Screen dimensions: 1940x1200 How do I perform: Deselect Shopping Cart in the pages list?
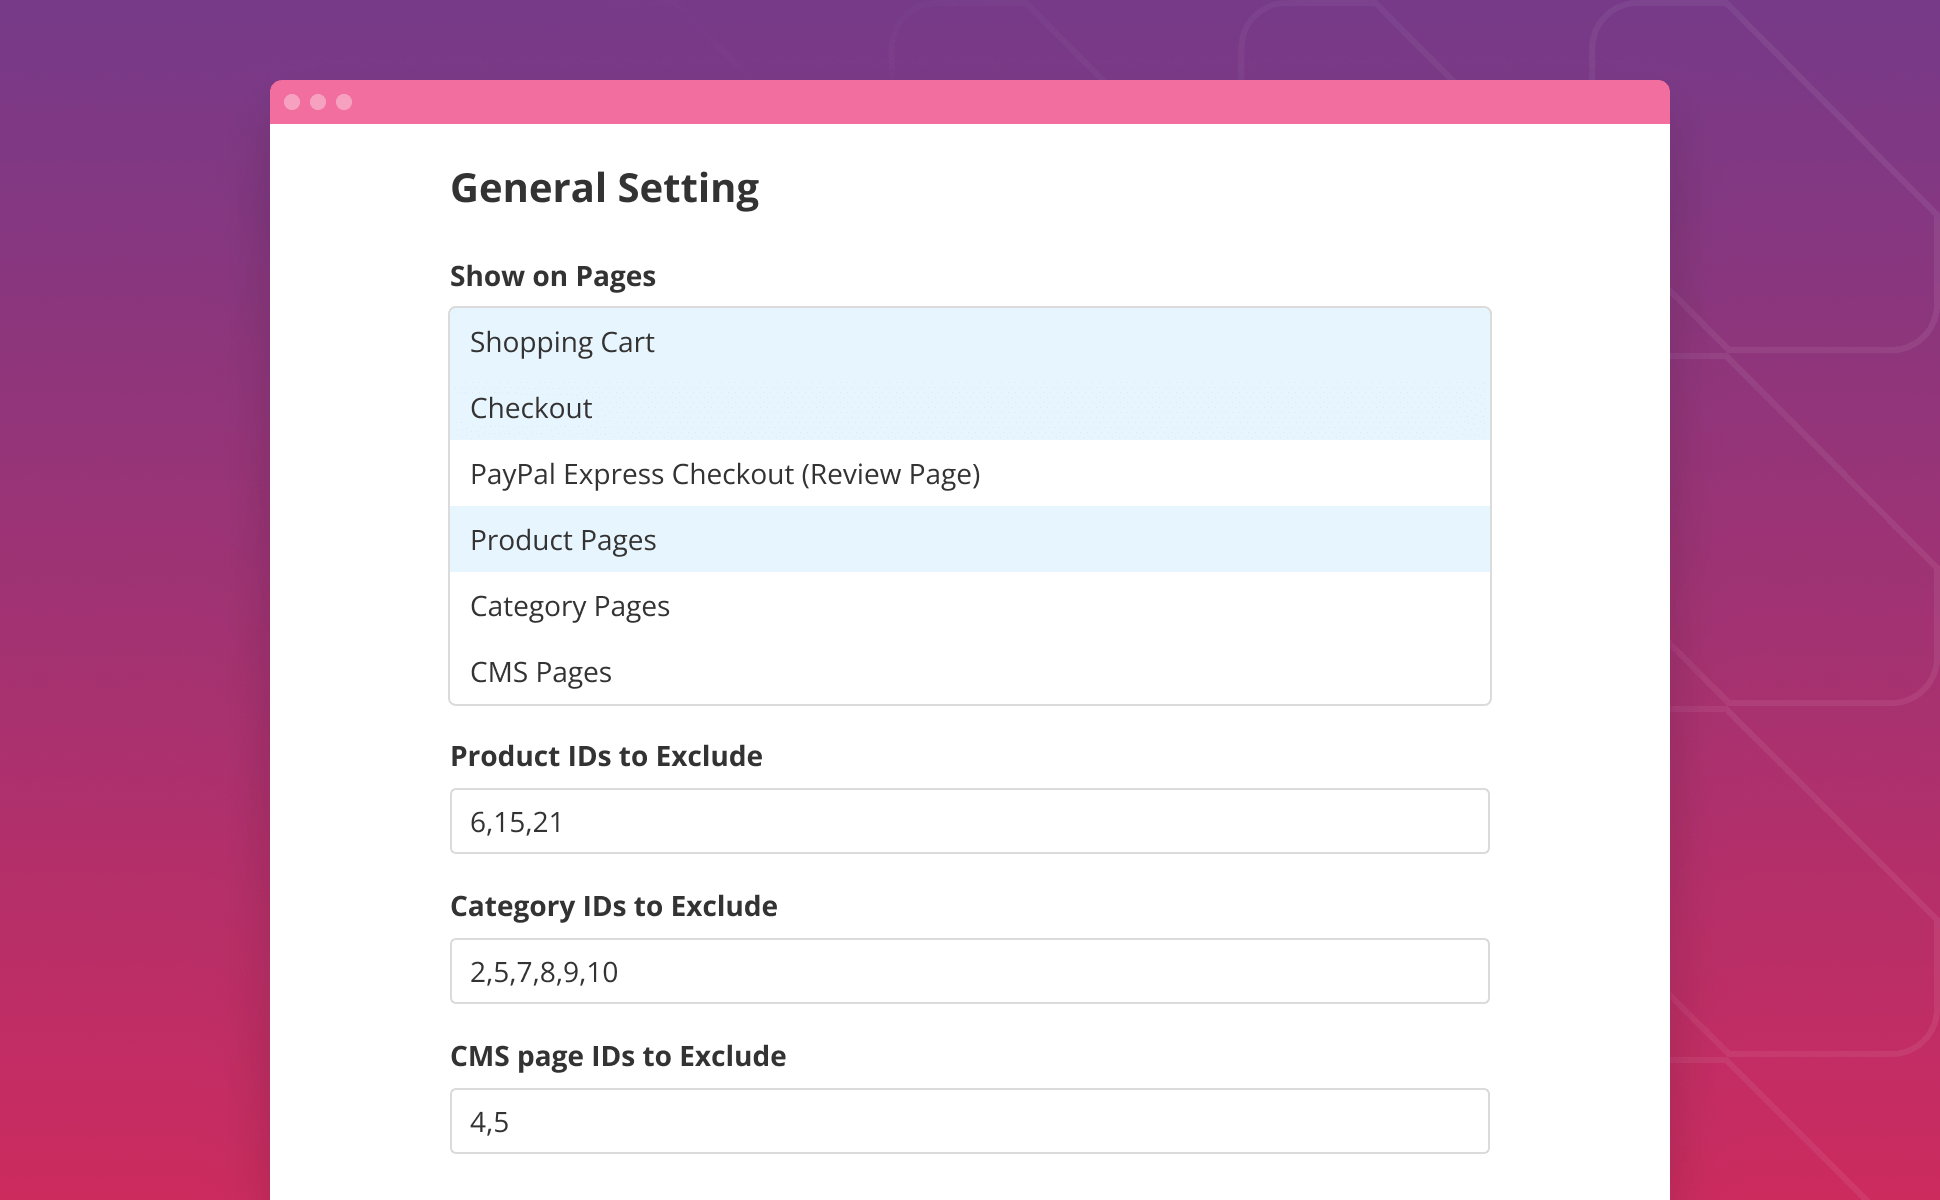tap(562, 342)
